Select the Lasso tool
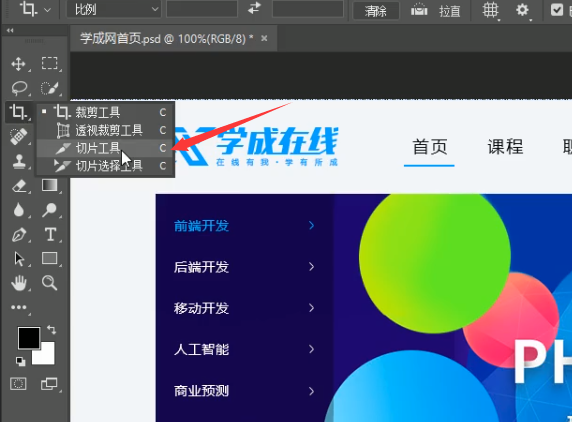Viewport: 572px width, 422px height. point(19,88)
